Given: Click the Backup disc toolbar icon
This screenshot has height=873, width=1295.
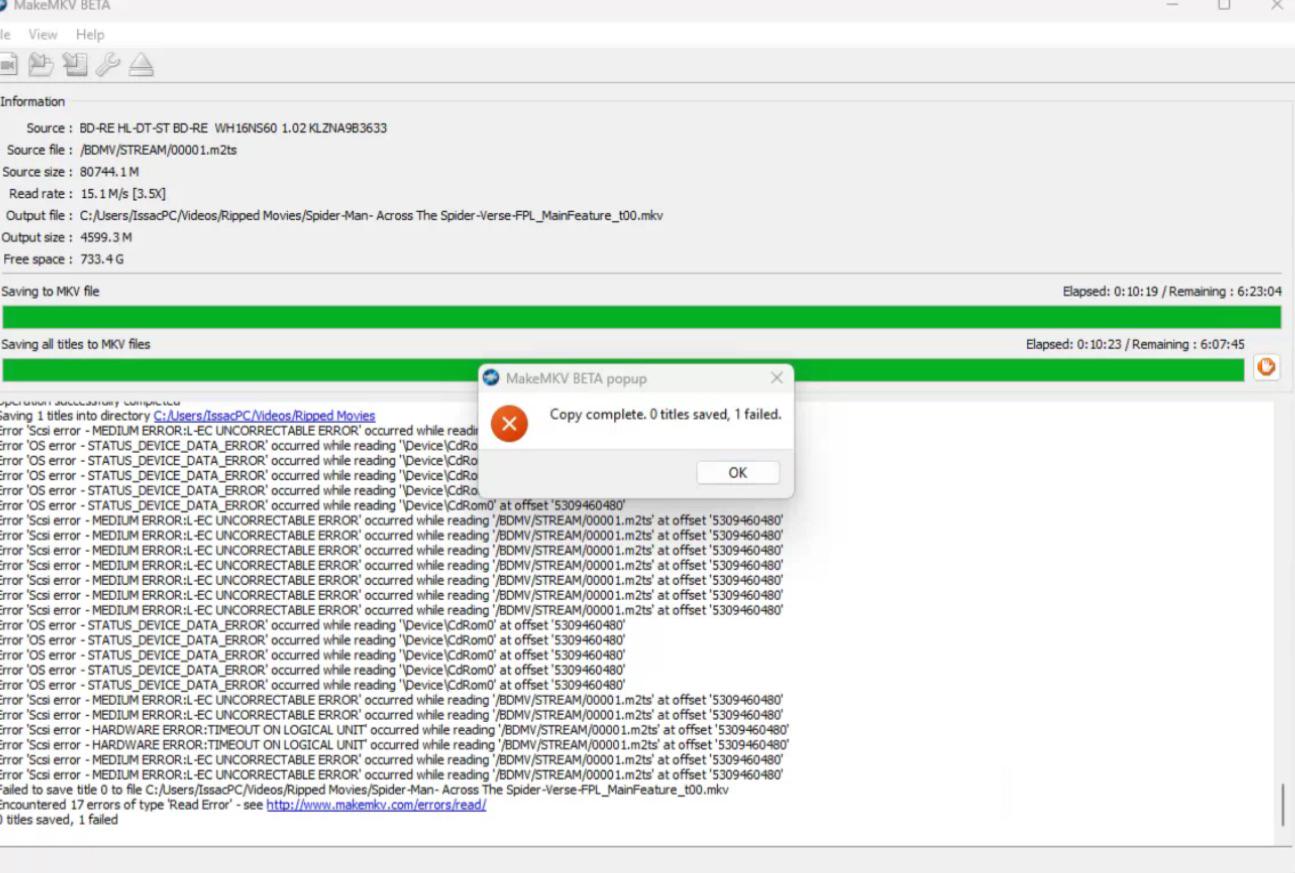Looking at the screenshot, I should coord(75,65).
